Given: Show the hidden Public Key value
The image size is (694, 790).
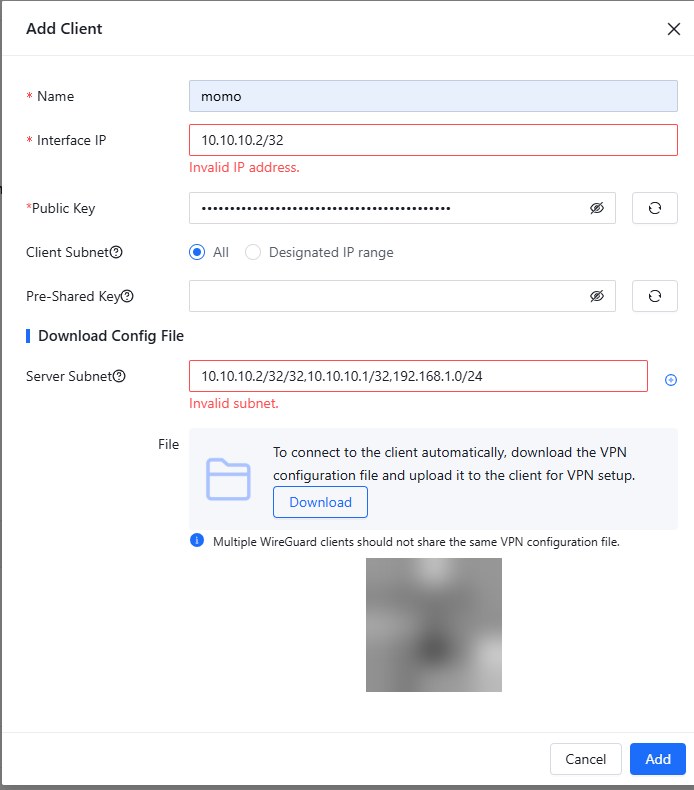Looking at the screenshot, I should pyautogui.click(x=597, y=208).
